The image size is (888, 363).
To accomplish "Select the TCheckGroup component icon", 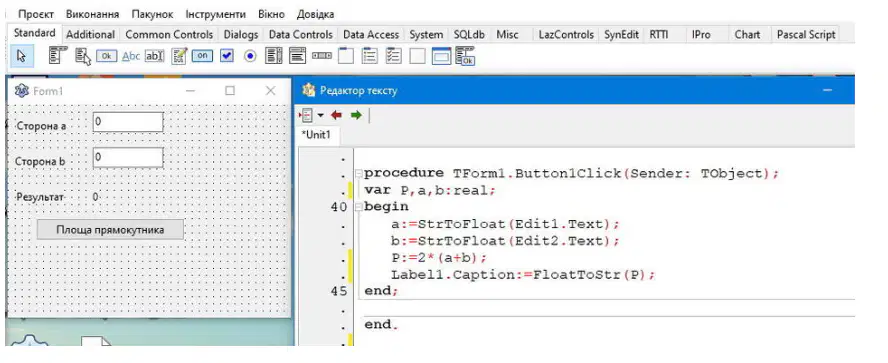I will (394, 56).
